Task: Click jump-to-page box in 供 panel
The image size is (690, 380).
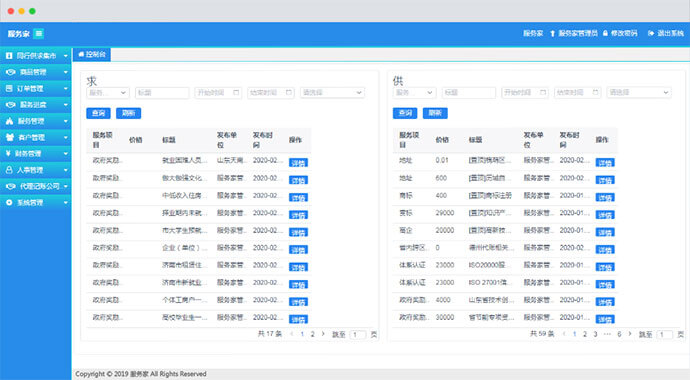Action: point(664,335)
